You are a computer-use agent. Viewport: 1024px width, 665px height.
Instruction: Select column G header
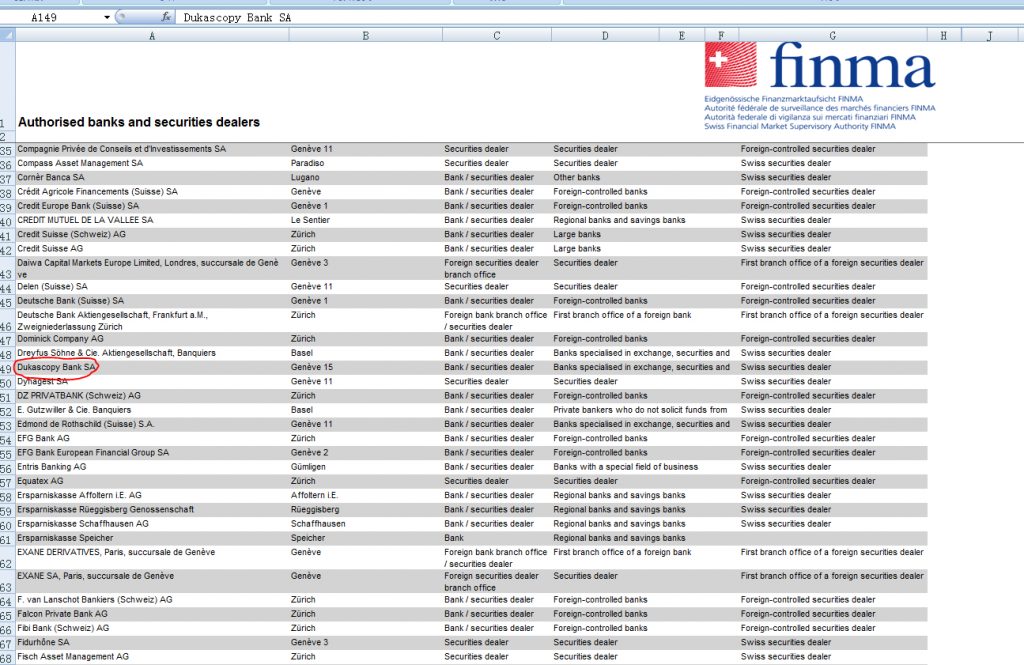point(833,36)
